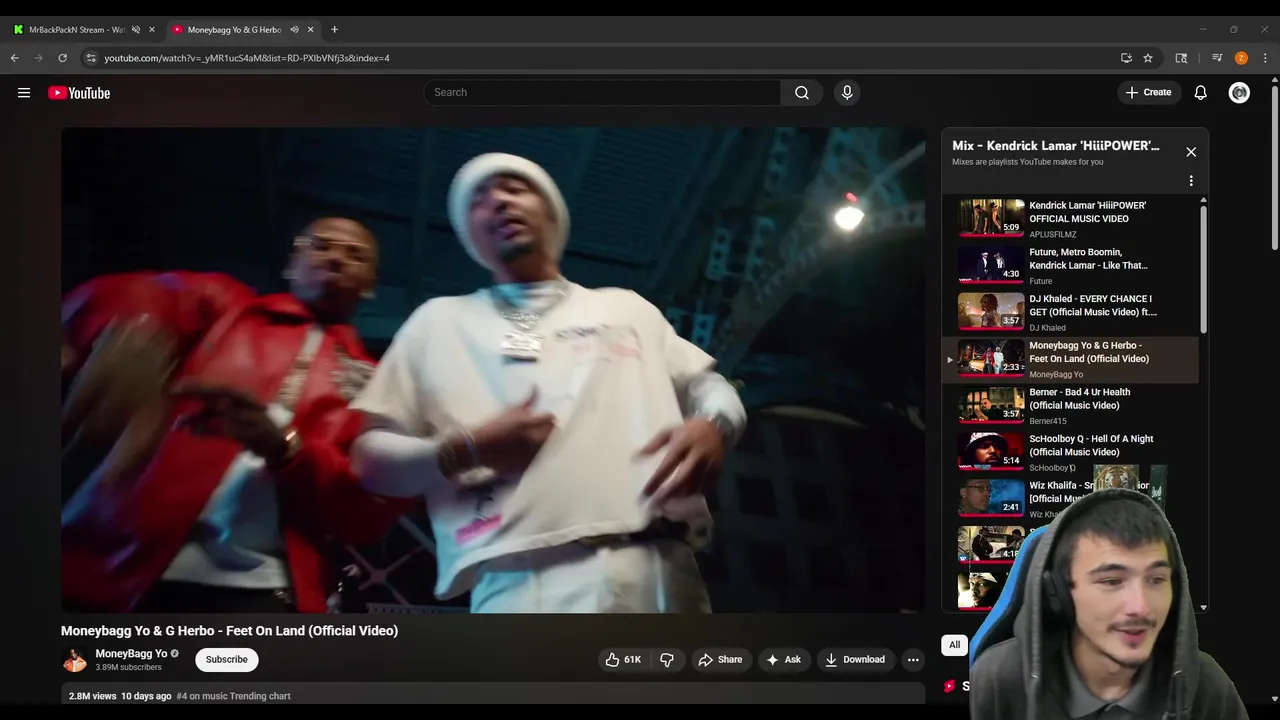Open YouTube notifications bell
1280x720 pixels.
(x=1200, y=93)
